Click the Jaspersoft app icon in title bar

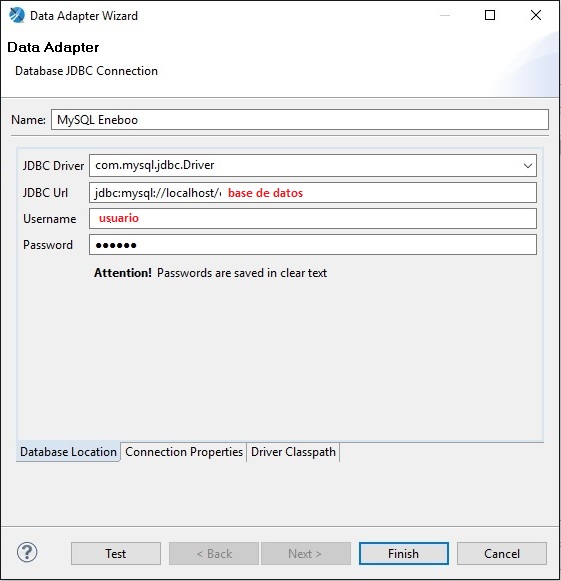(x=16, y=16)
